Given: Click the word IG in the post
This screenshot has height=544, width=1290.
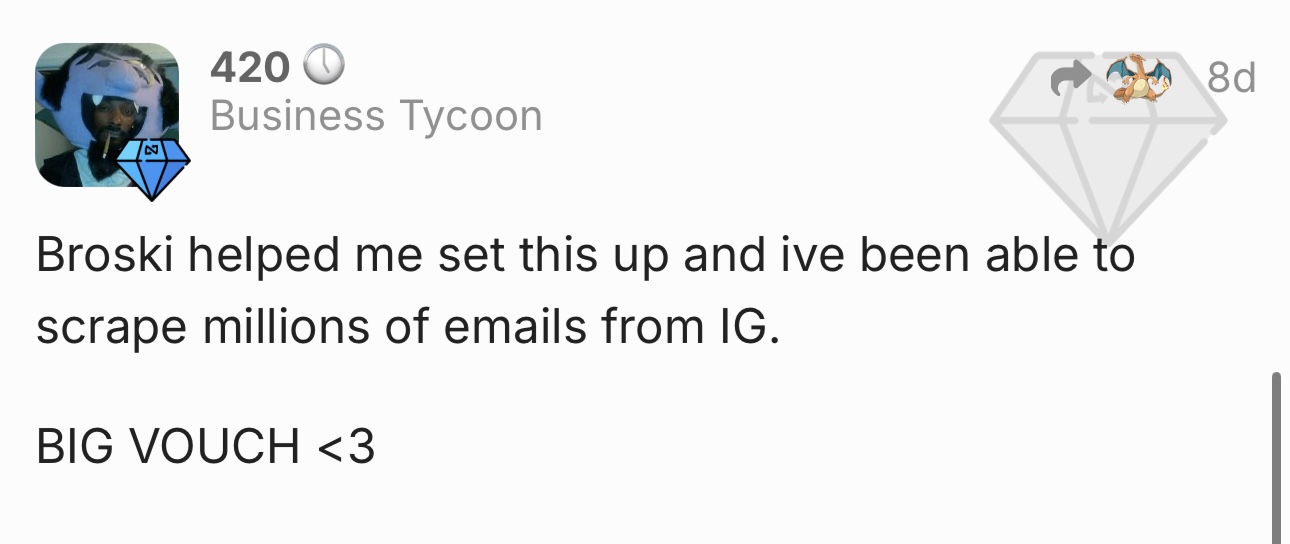Looking at the screenshot, I should pos(746,329).
